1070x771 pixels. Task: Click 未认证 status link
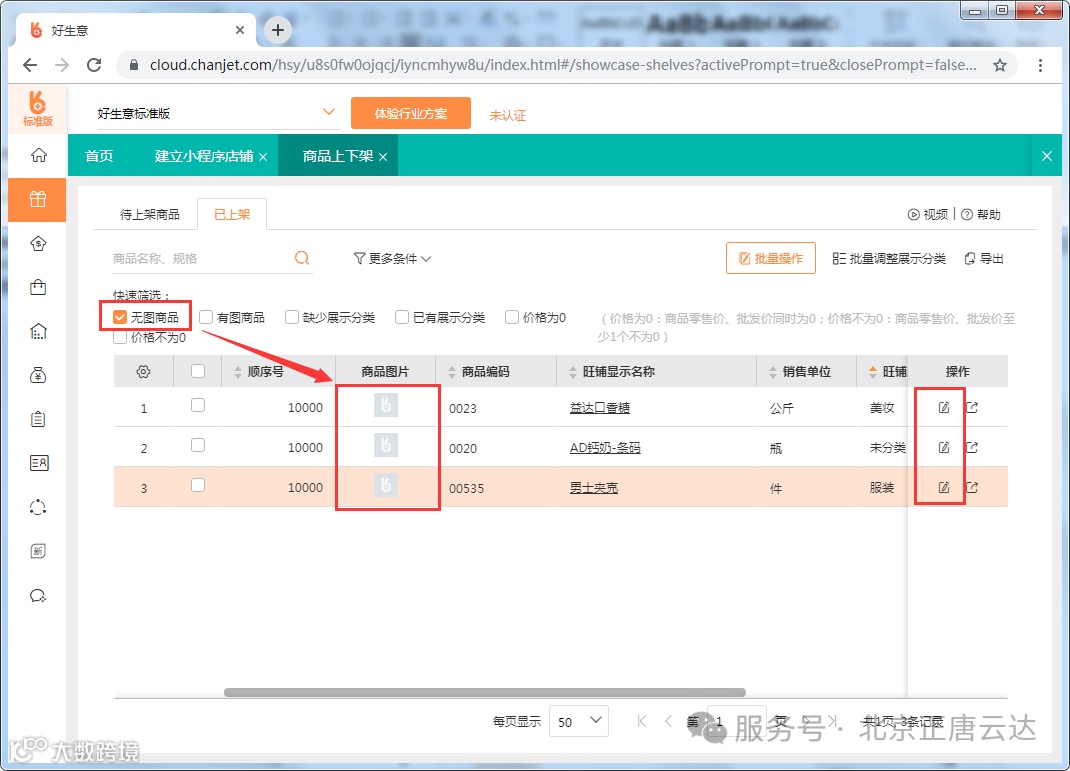tap(508, 115)
